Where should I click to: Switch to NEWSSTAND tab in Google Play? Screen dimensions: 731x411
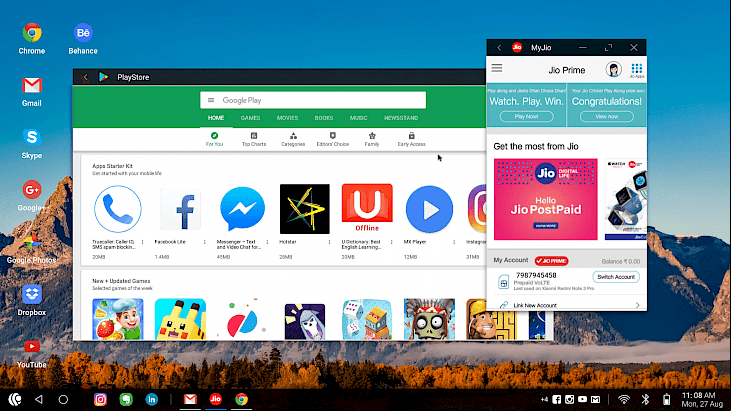401,118
